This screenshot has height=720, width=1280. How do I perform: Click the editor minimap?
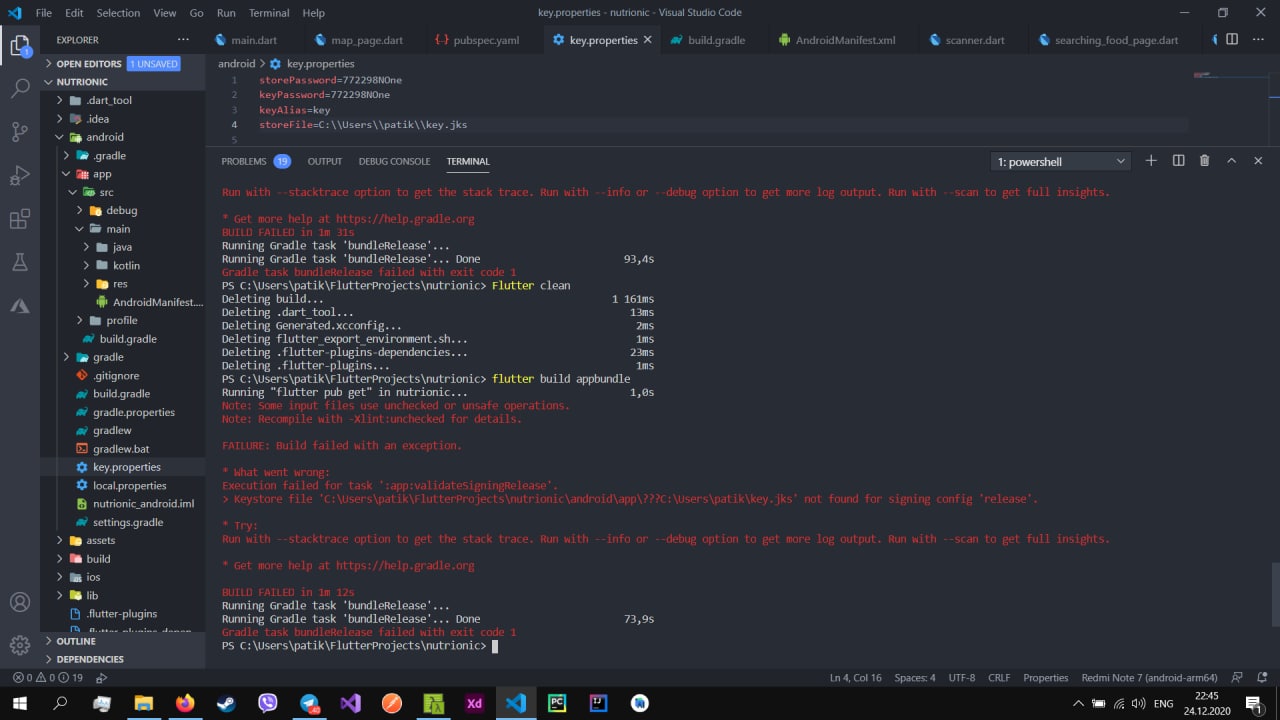click(x=1230, y=76)
